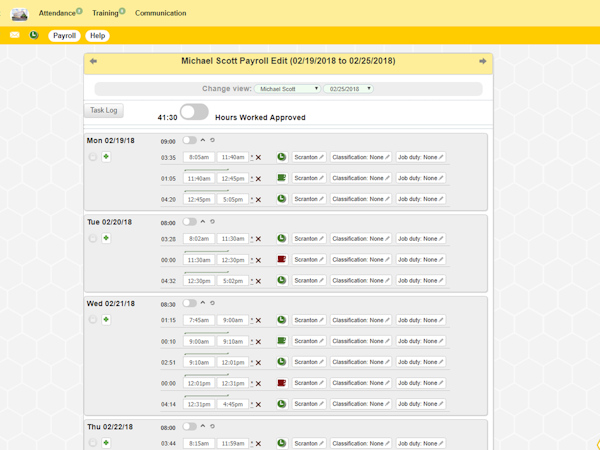The image size is (600, 450).
Task: Select the radio button for Tue 02/20/18
Action: point(93,239)
